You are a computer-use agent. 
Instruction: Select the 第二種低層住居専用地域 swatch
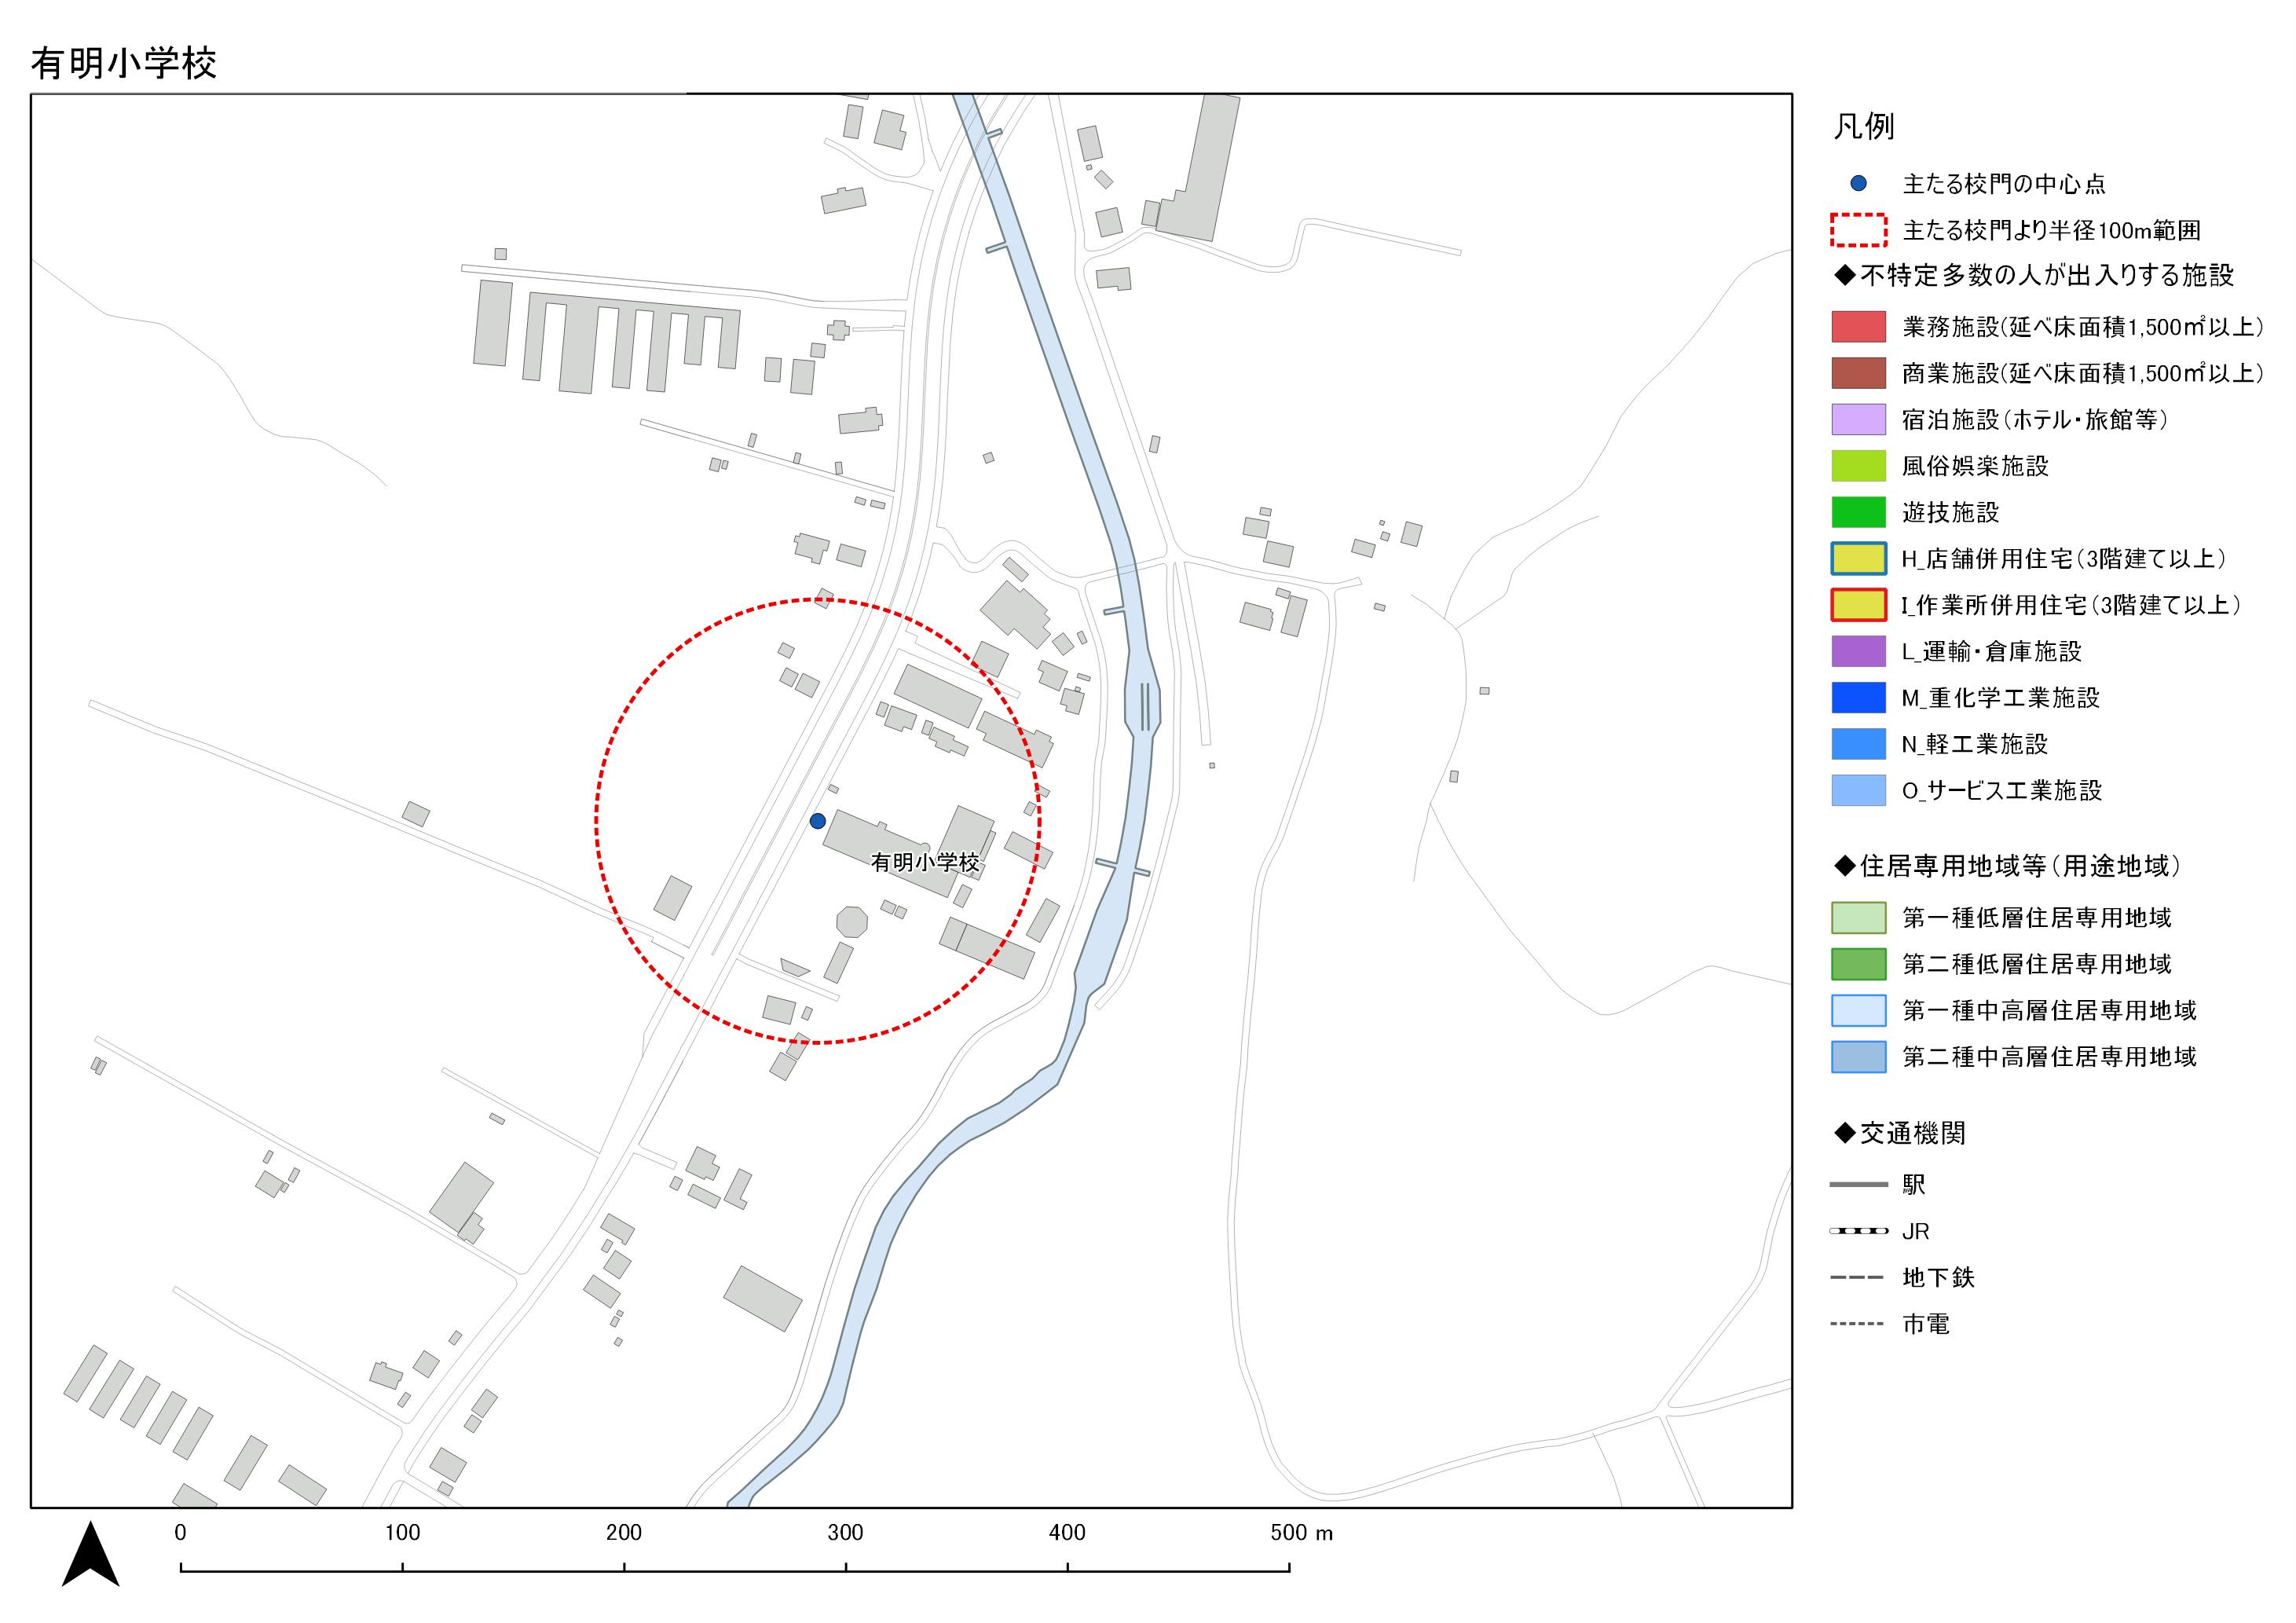(1859, 964)
